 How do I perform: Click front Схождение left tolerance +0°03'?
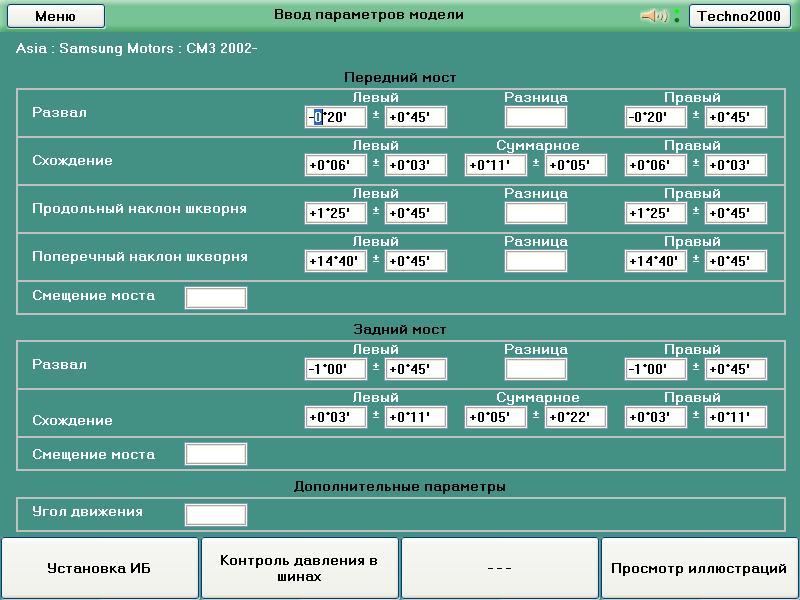tap(416, 165)
